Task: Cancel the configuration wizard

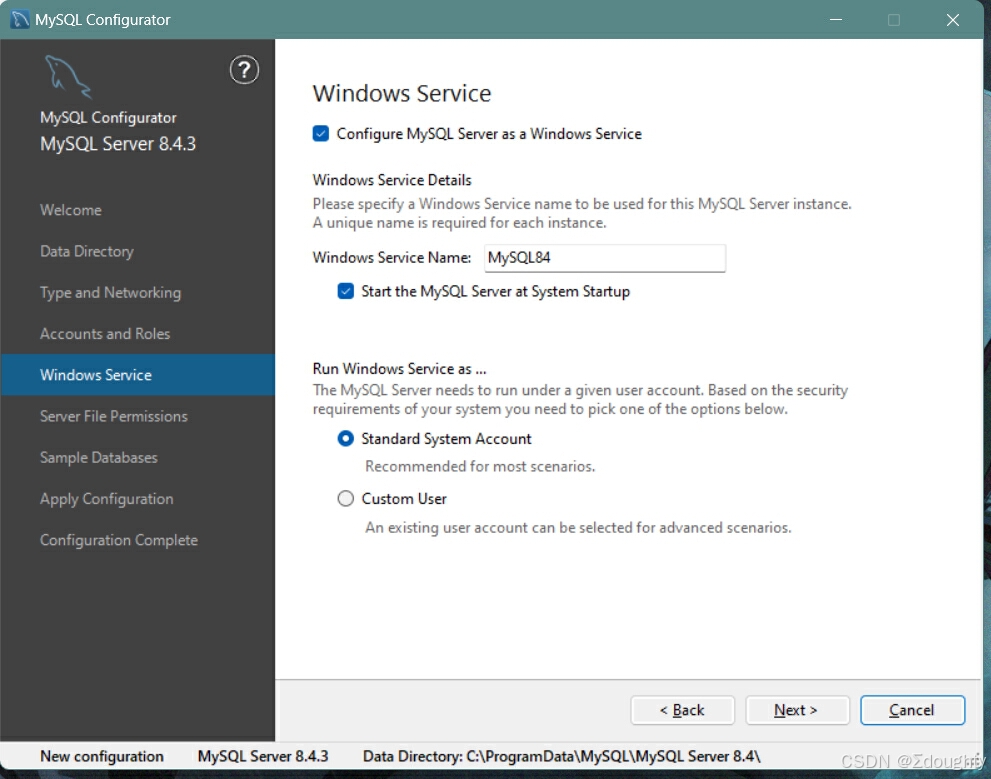Action: click(x=912, y=710)
